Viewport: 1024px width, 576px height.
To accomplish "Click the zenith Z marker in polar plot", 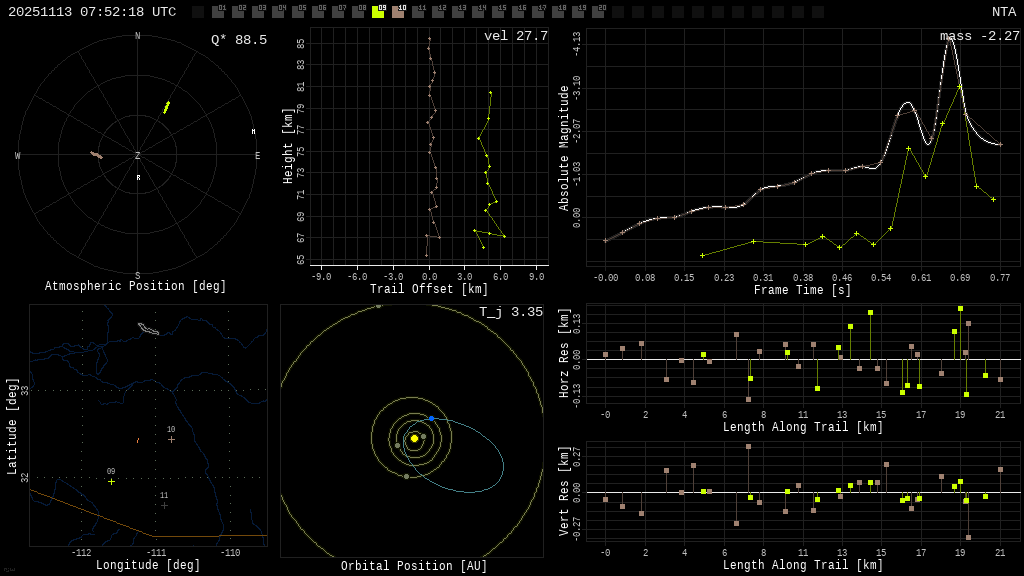I will [138, 156].
